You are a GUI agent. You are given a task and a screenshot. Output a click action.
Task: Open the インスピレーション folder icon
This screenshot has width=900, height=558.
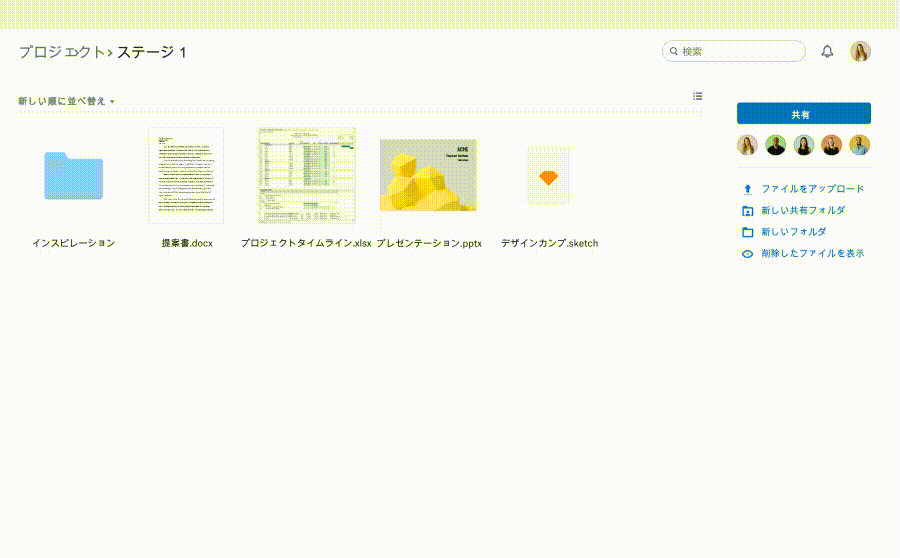[73, 176]
